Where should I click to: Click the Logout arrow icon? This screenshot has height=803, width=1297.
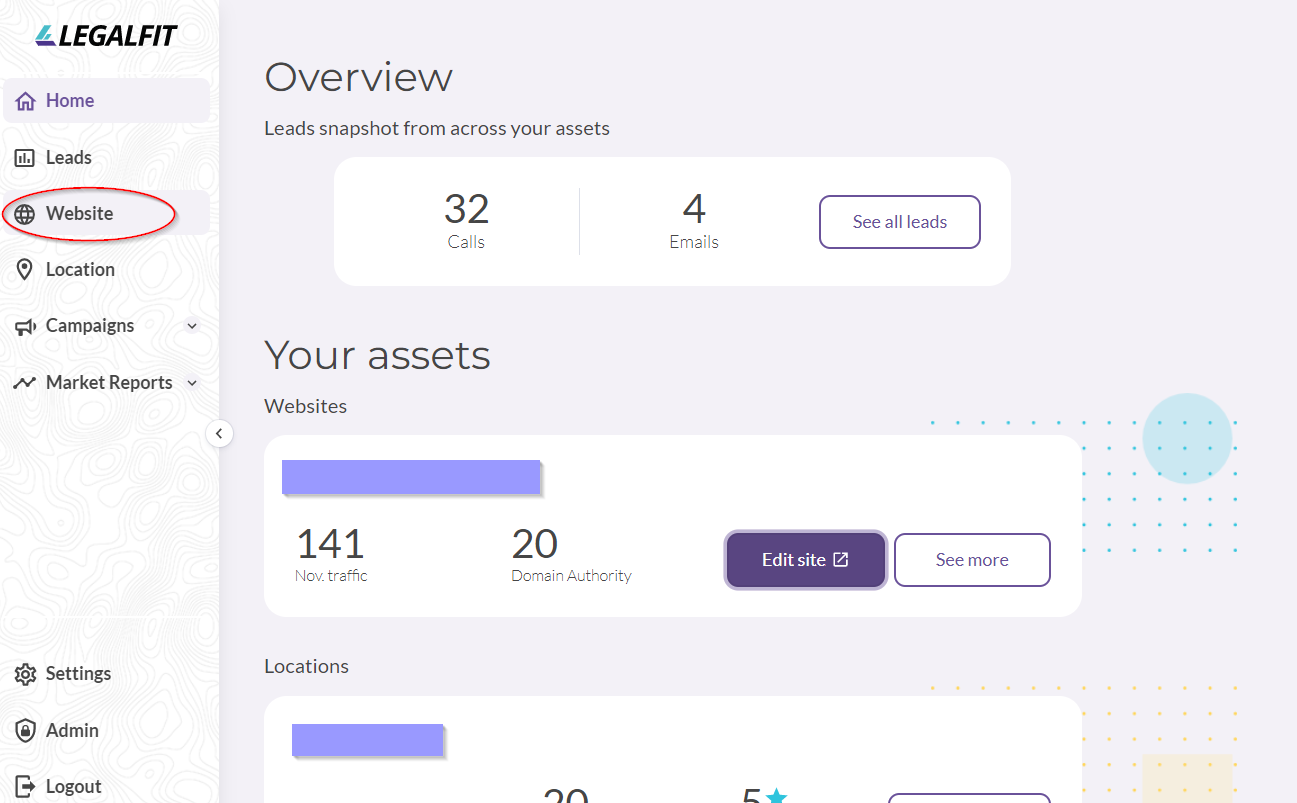pyautogui.click(x=26, y=787)
